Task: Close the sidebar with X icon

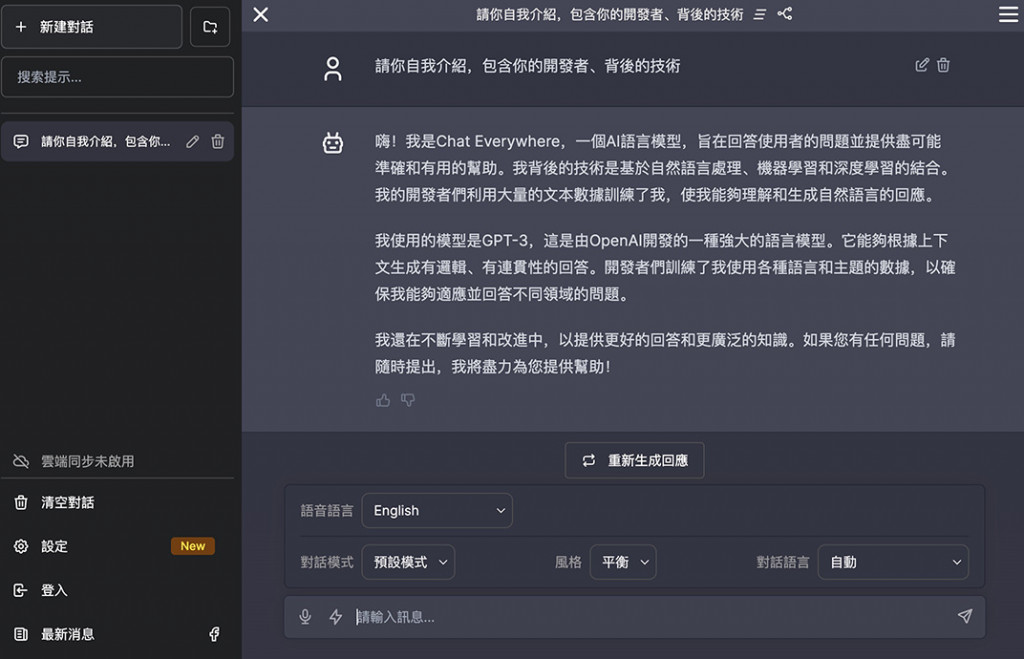Action: [261, 14]
